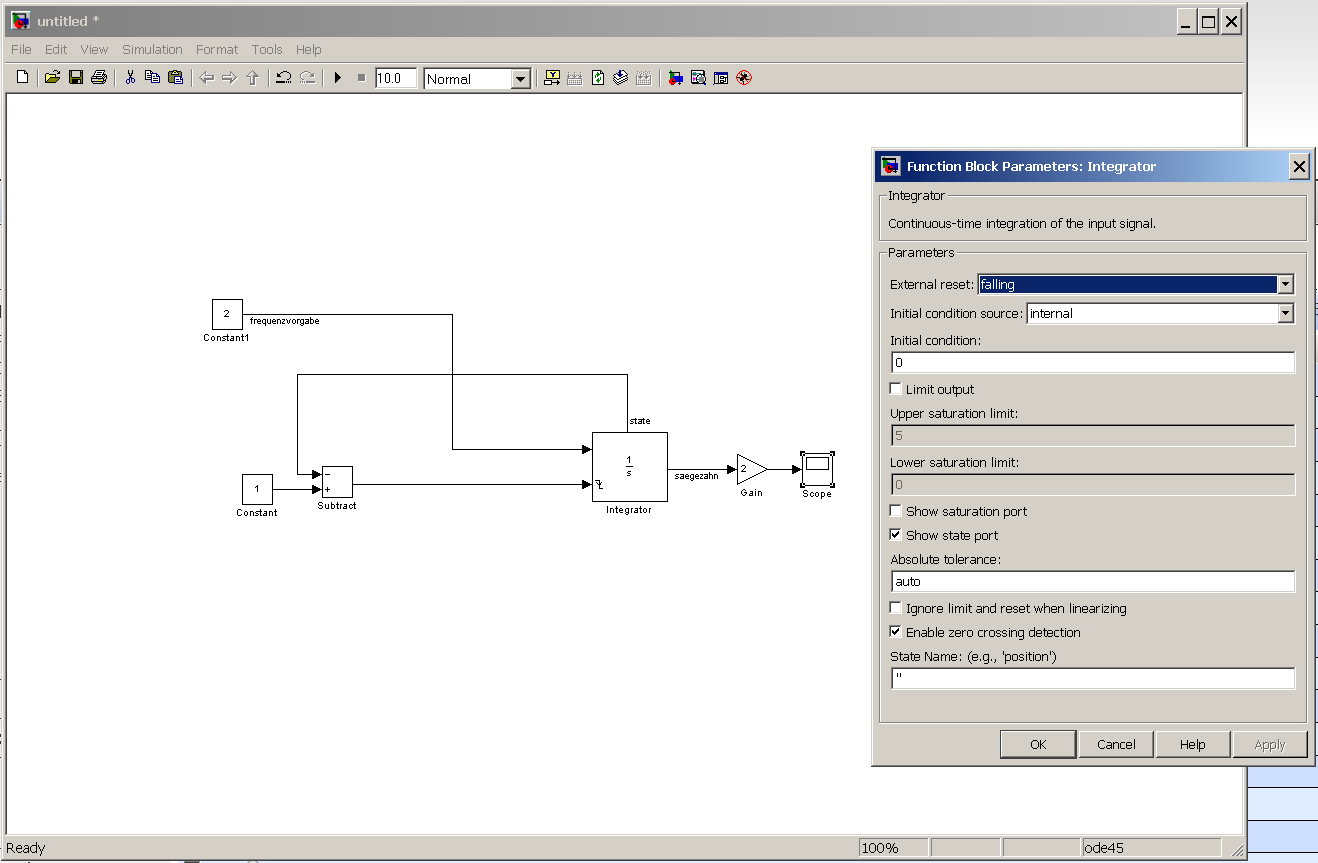Start simulation with the play button
Screen dimensions: 1318x863
coord(338,78)
